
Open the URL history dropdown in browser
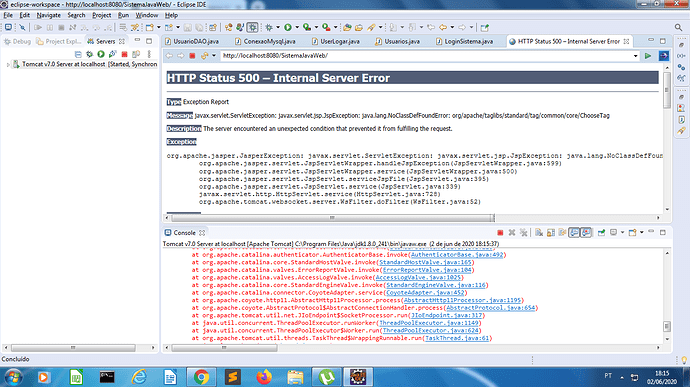[x=635, y=56]
